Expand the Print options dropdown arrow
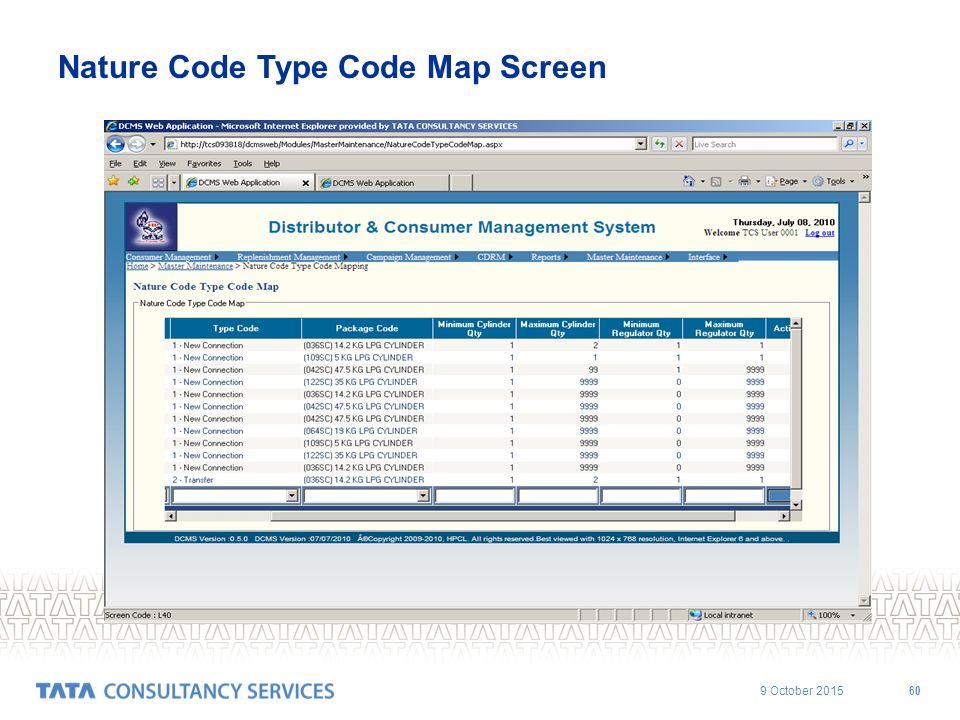 tap(758, 181)
